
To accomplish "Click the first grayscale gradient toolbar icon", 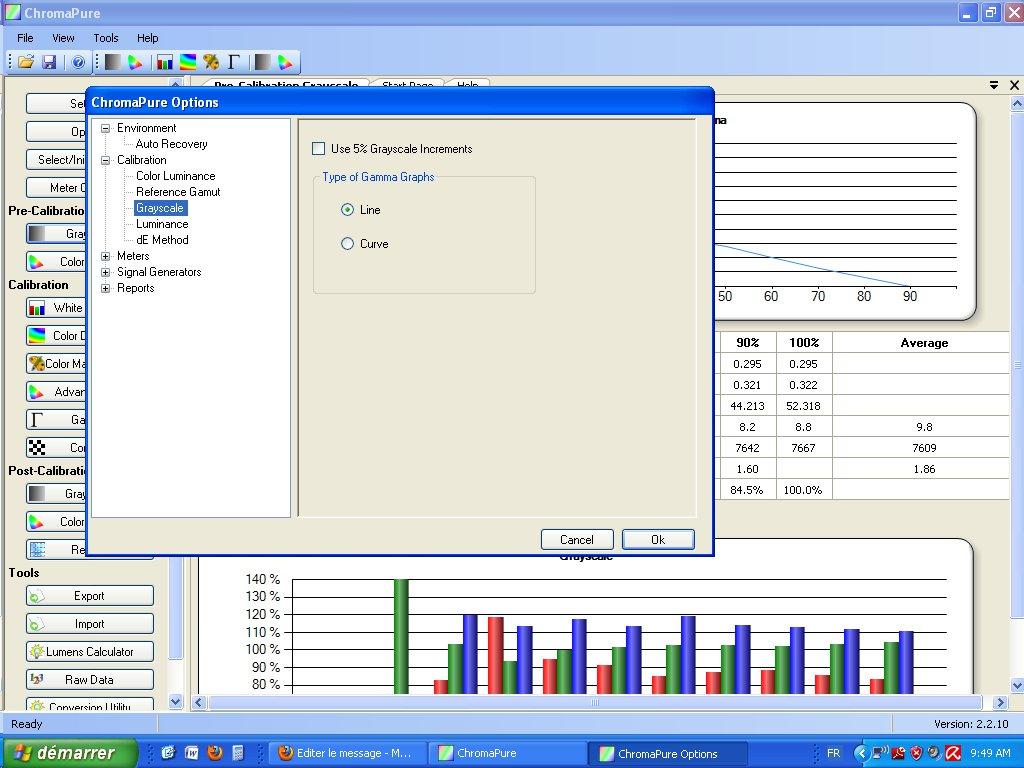I will tap(112, 62).
